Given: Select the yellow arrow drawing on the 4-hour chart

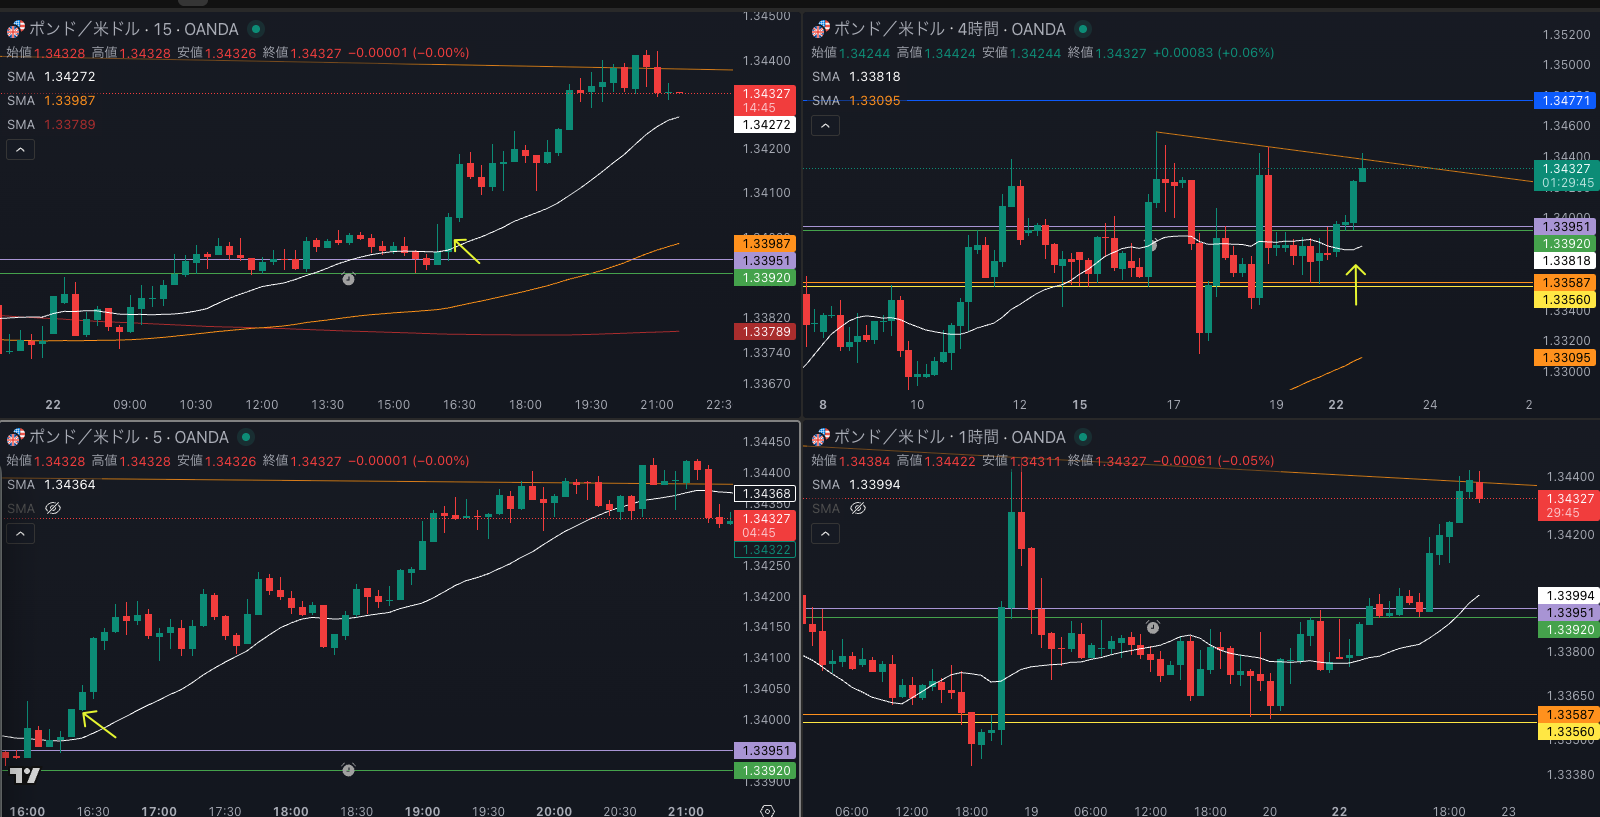Looking at the screenshot, I should coord(1355,284).
